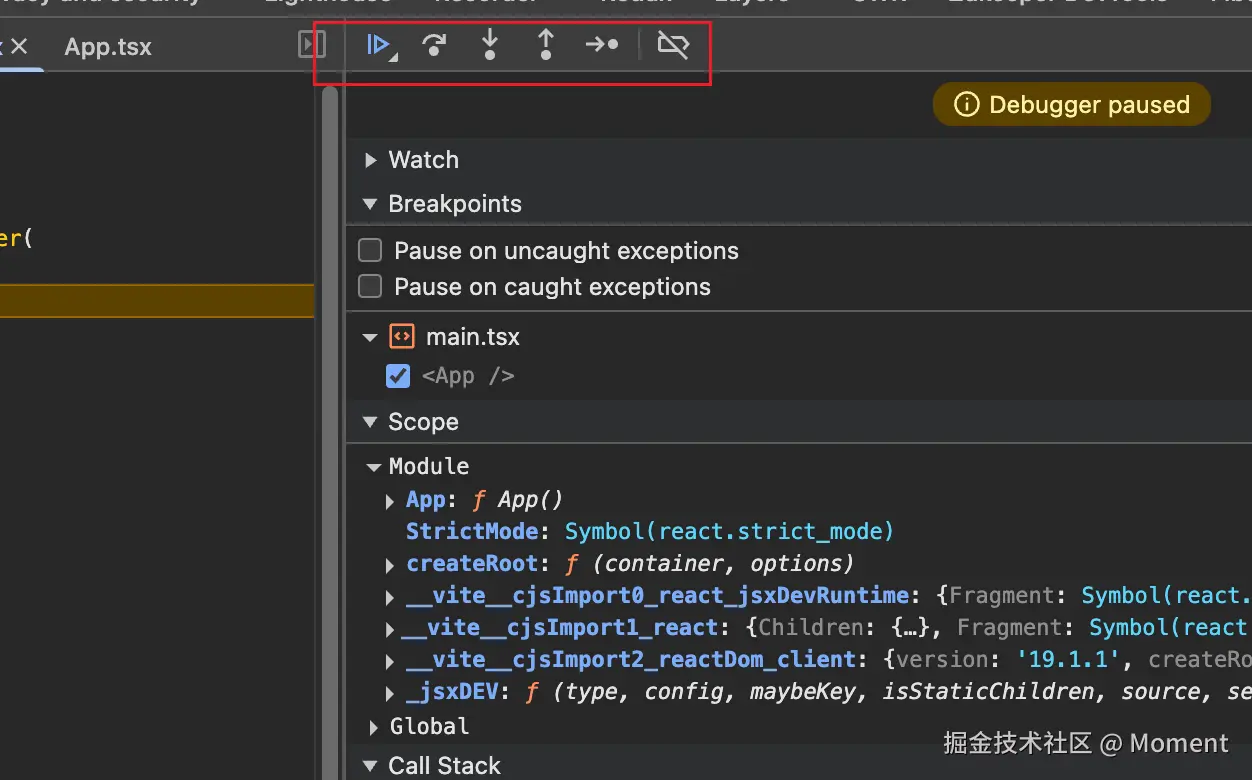Expand the App function entry
Screen dimensions: 1252x780
tap(390, 500)
